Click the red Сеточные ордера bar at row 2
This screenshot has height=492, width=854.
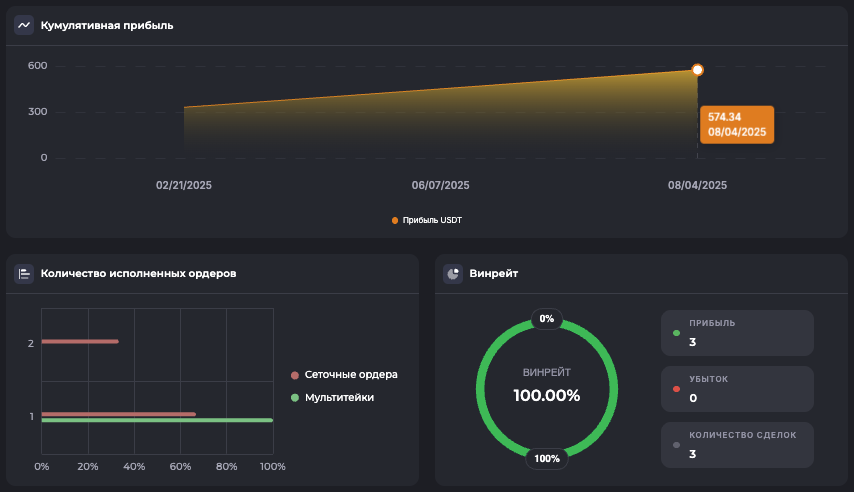tap(80, 342)
